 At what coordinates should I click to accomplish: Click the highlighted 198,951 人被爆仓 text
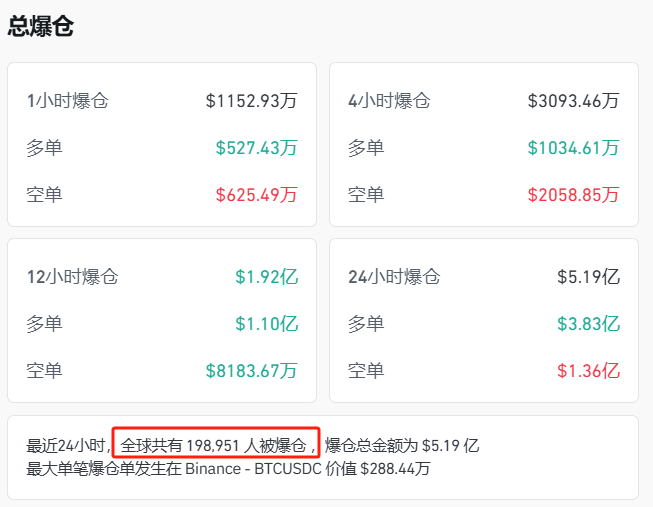(x=217, y=444)
